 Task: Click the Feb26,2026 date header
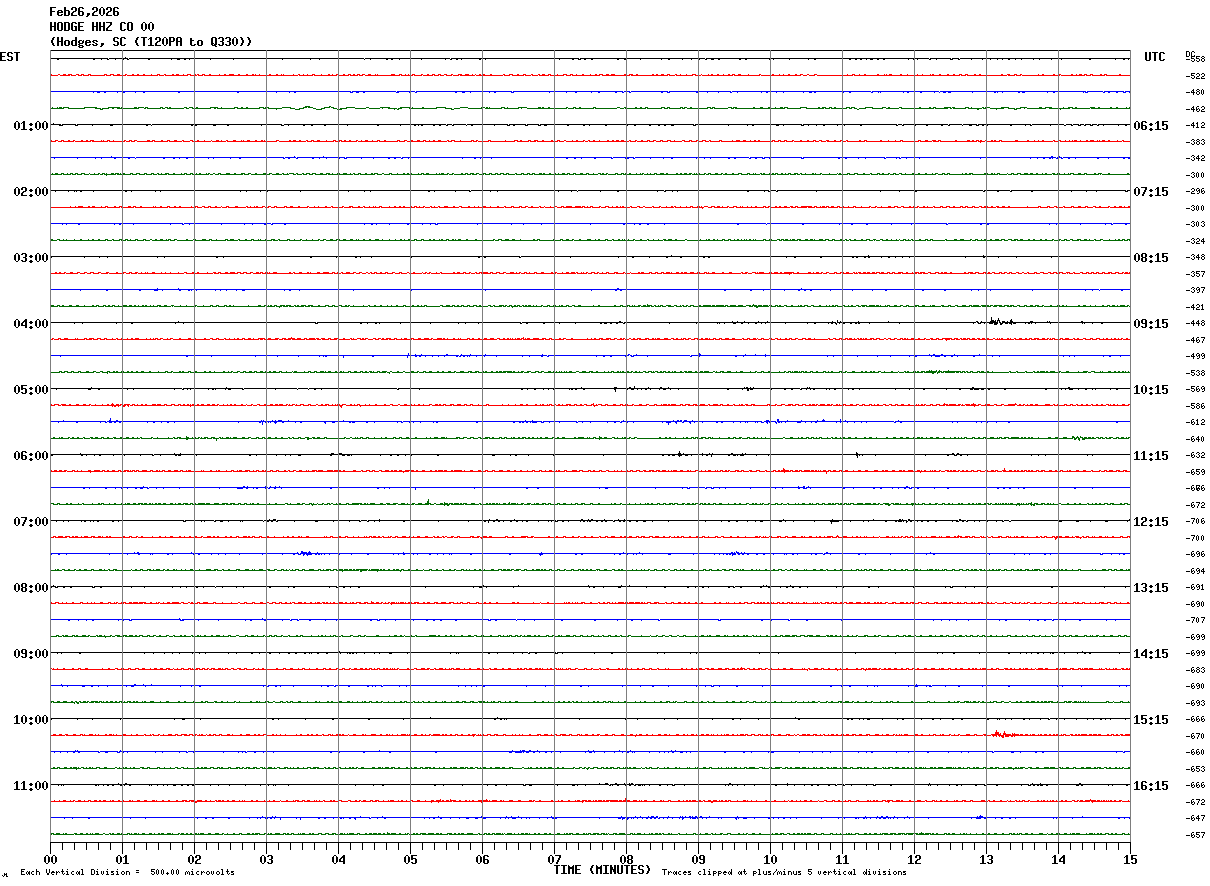[x=84, y=12]
